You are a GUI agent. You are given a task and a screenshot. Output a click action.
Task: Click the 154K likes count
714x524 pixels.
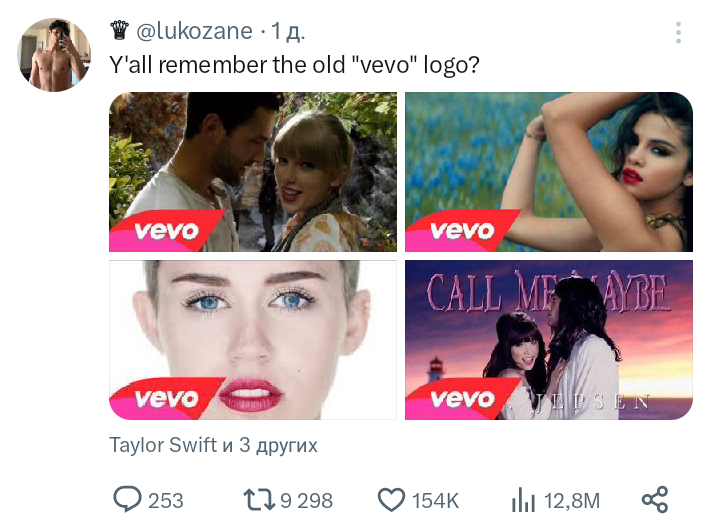point(435,500)
